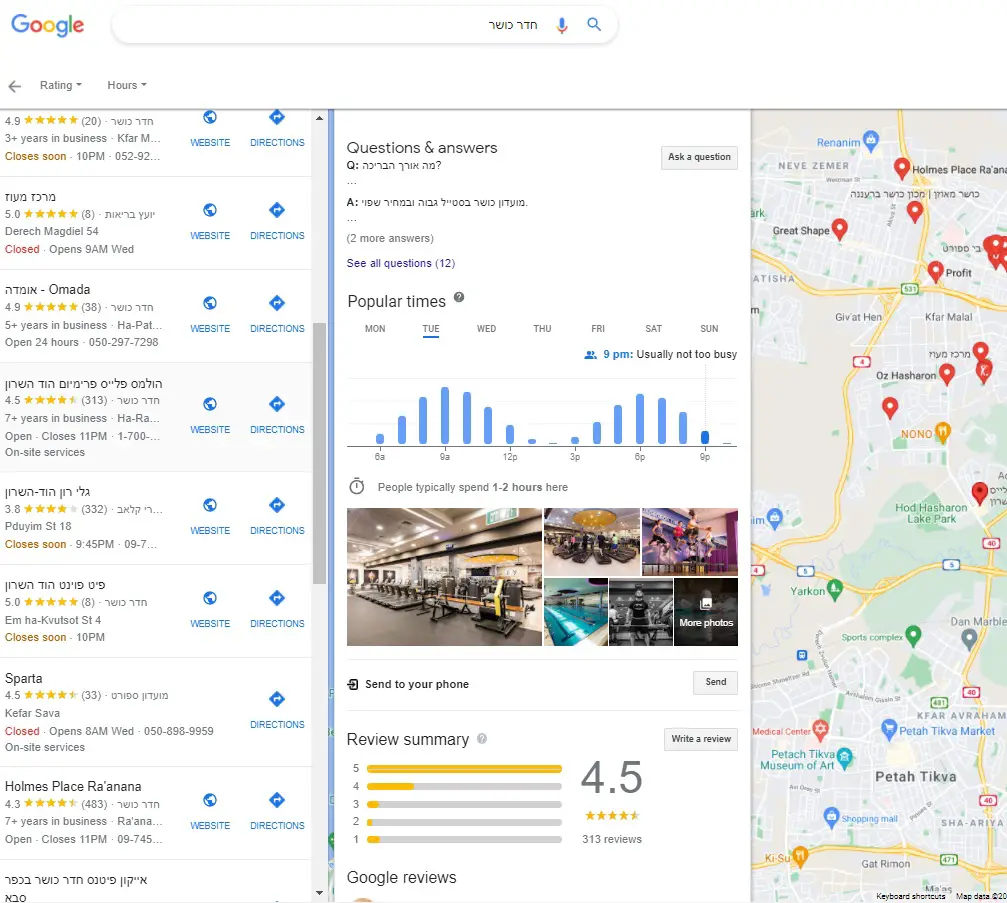This screenshot has height=903, width=1007.
Task: Open the Hours filter dropdown
Action: (x=127, y=85)
